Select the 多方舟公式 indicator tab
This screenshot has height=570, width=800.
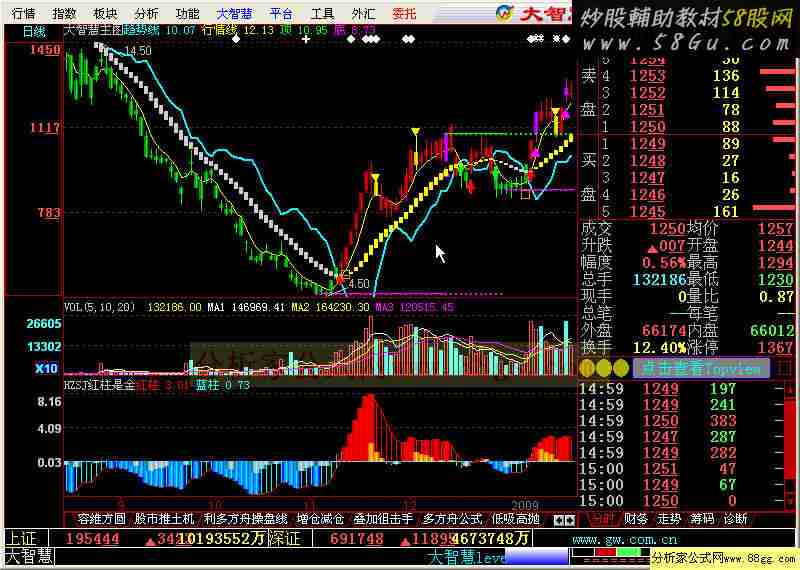tap(452, 519)
